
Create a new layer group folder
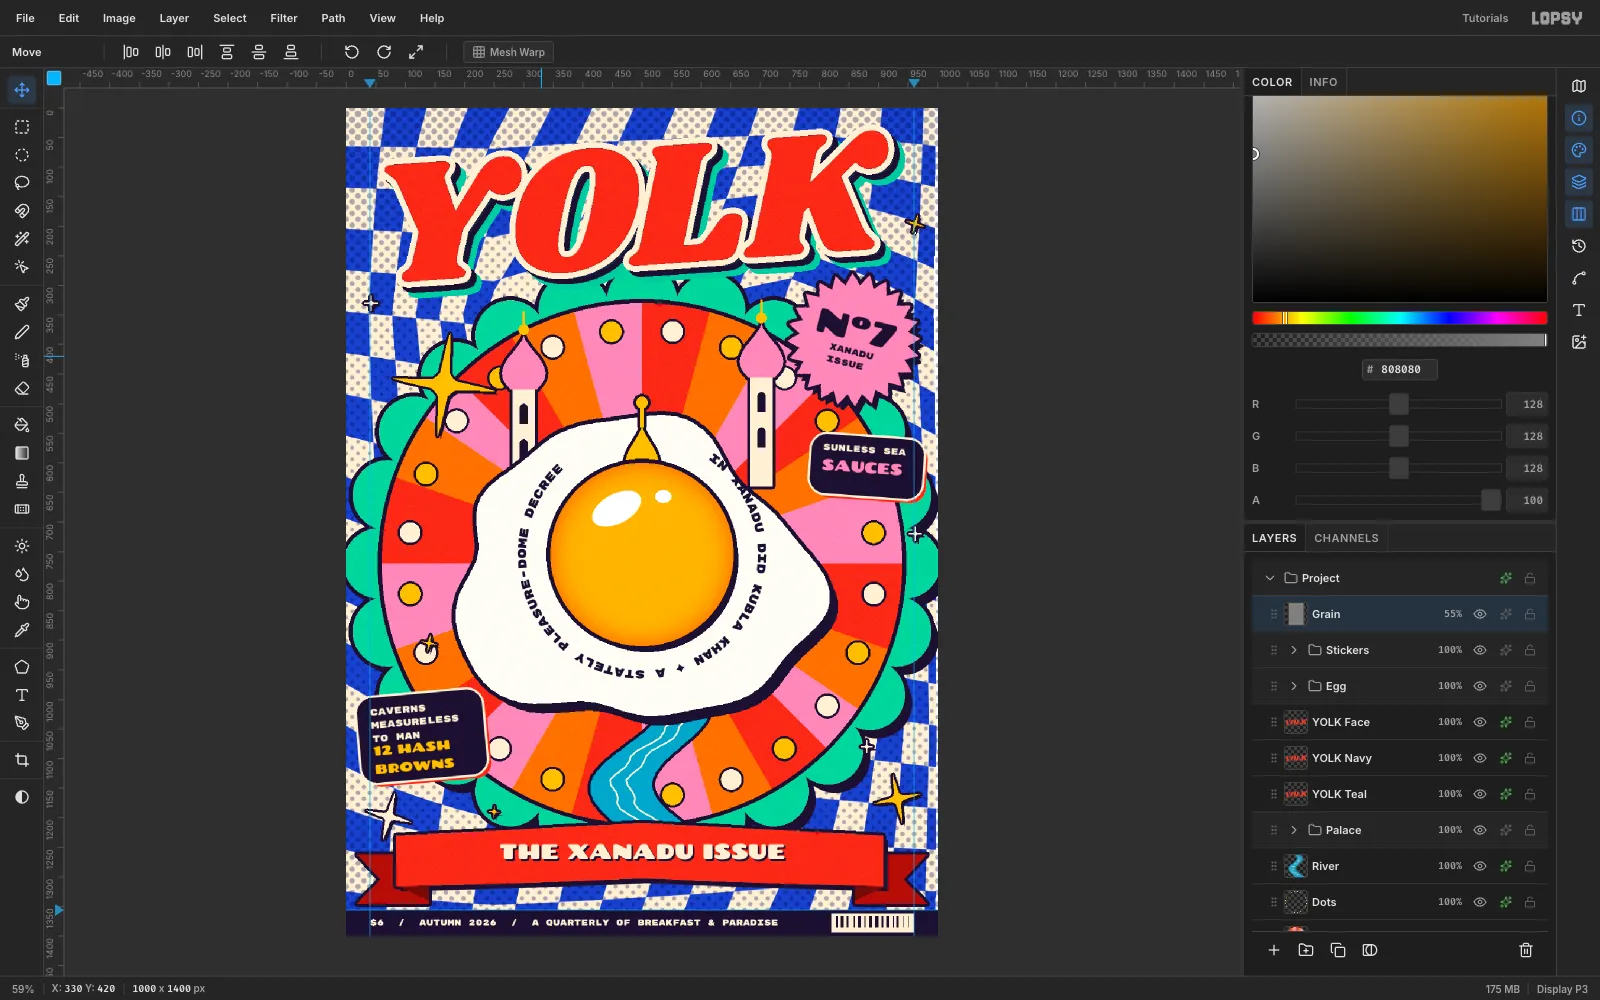coord(1306,950)
